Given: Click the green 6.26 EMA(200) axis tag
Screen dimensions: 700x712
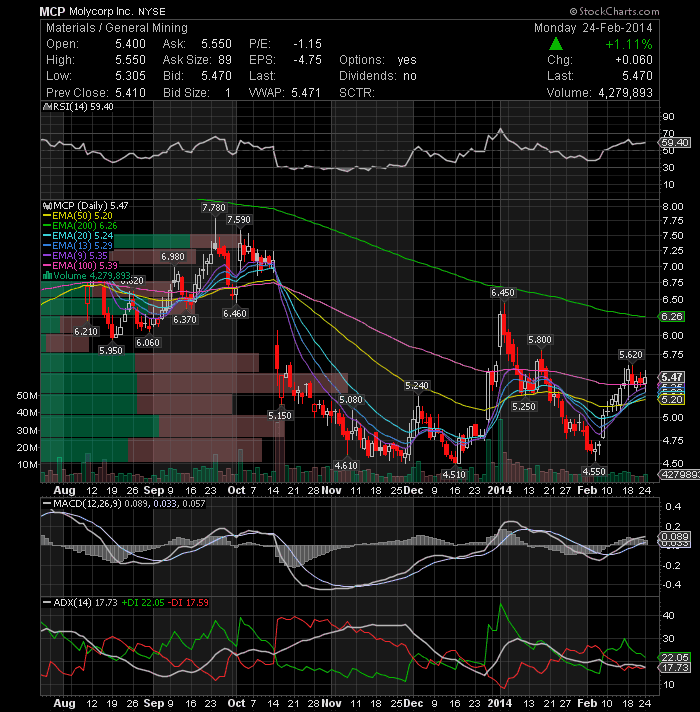Looking at the screenshot, I should (672, 316).
